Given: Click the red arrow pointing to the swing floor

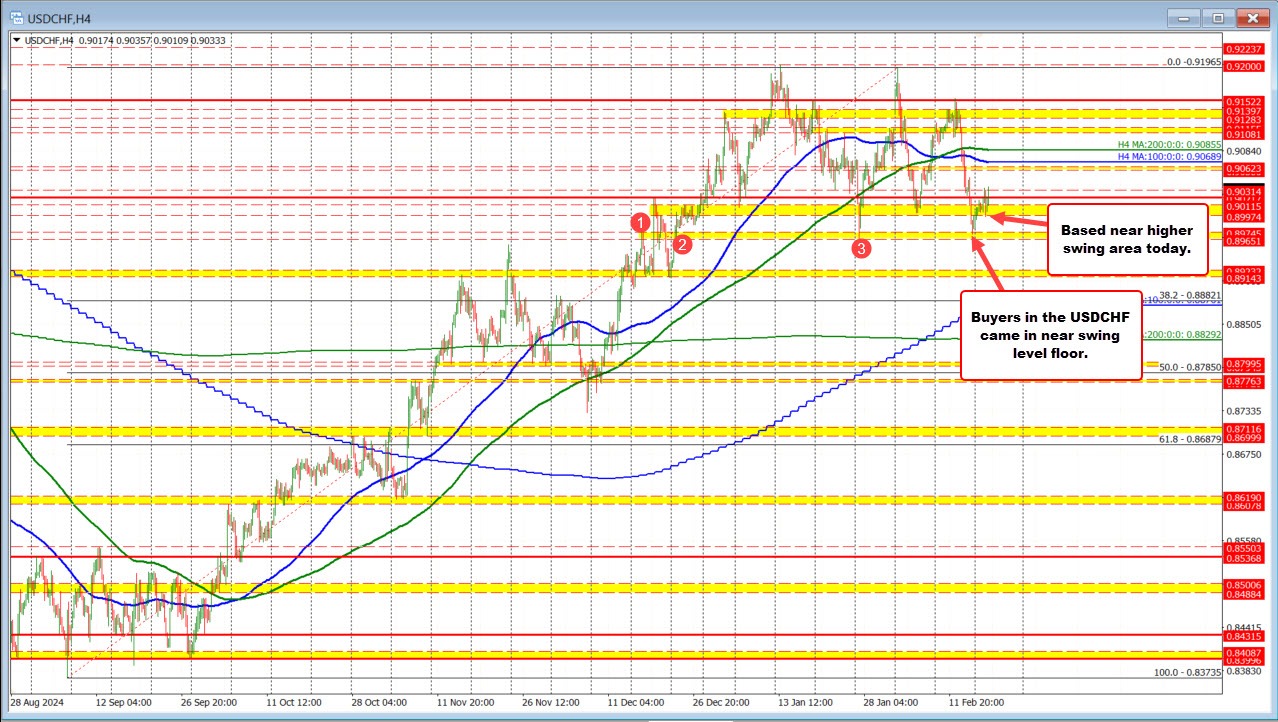Looking at the screenshot, I should point(991,263).
